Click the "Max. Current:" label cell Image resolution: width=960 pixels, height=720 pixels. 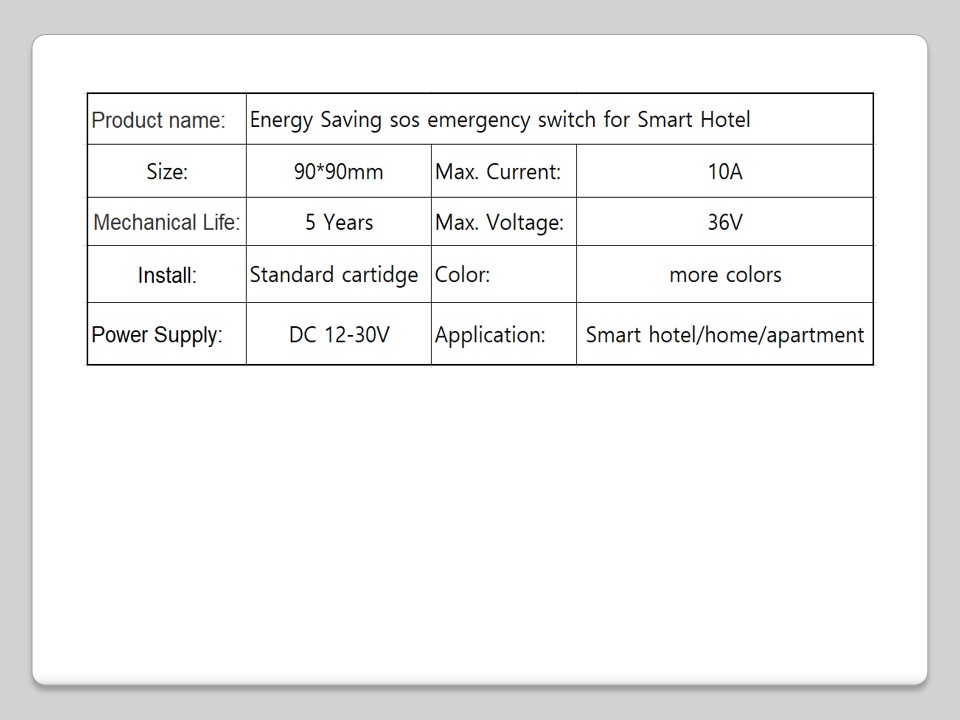click(x=498, y=172)
